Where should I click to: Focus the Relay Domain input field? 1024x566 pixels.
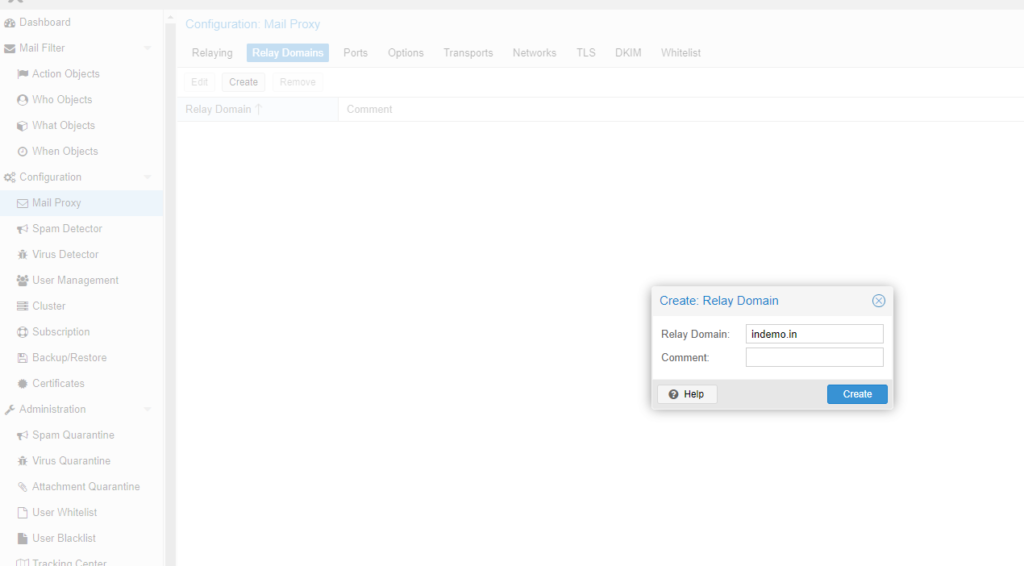[814, 334]
